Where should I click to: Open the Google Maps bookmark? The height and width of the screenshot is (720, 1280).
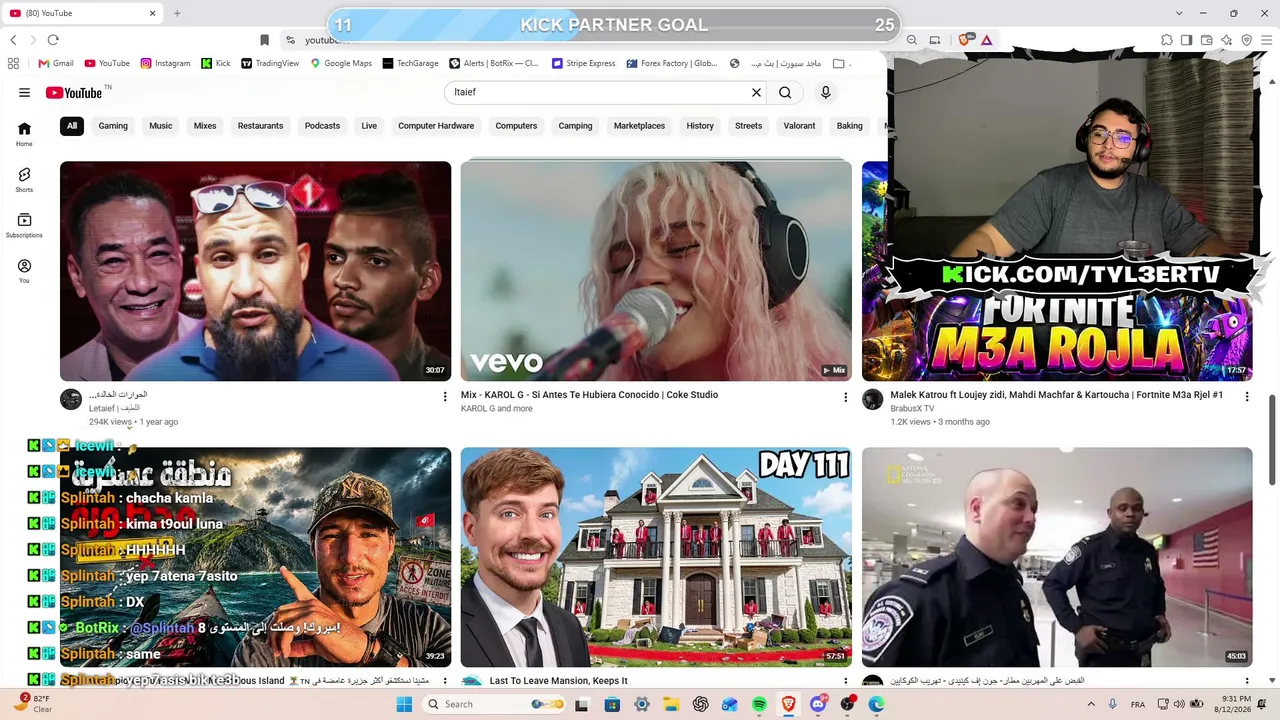click(x=341, y=63)
